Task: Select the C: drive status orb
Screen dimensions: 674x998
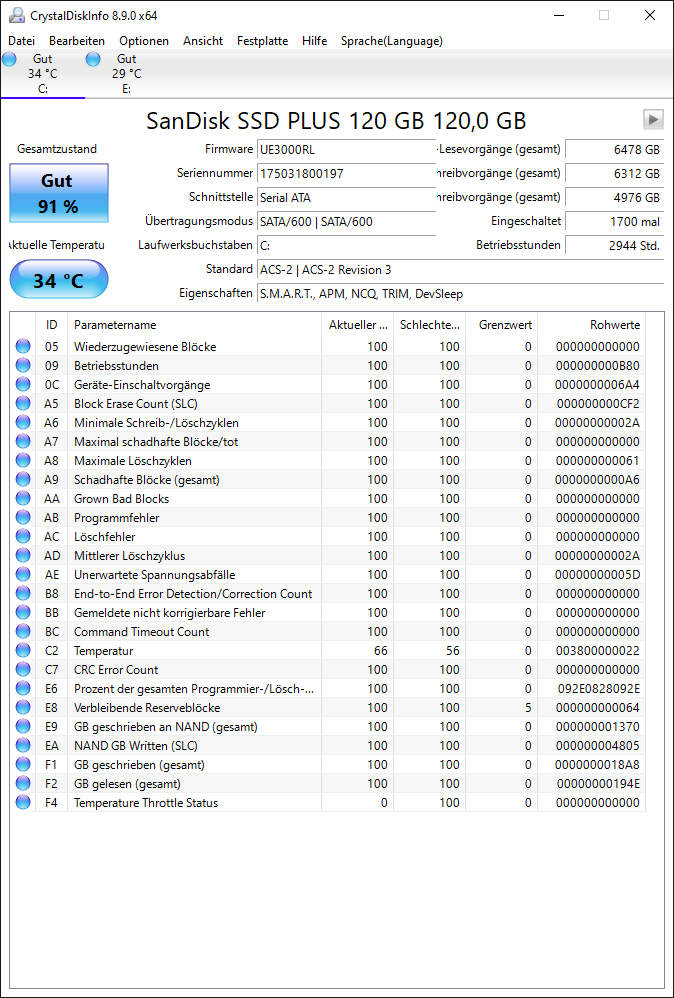Action: pos(9,60)
